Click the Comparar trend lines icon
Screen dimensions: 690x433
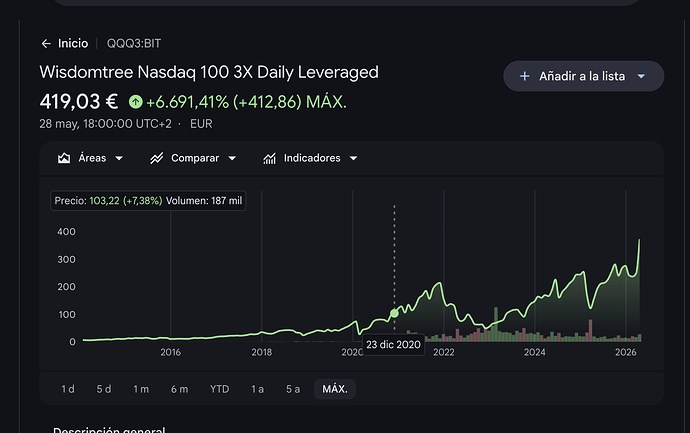coord(157,158)
